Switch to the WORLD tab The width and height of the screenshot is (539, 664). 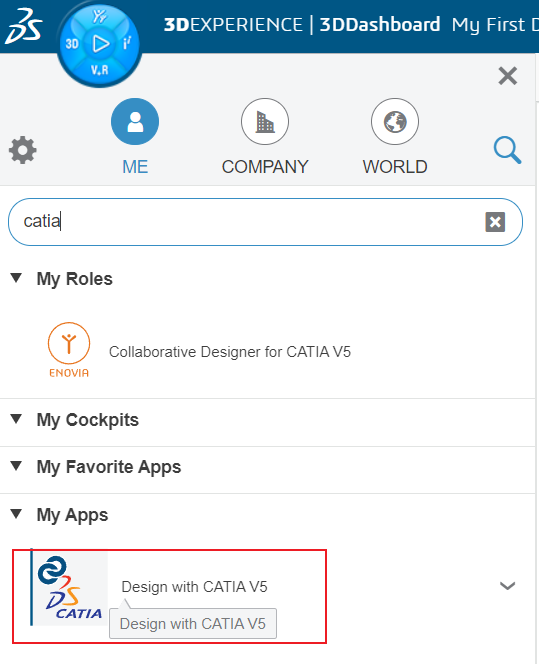coord(395,137)
